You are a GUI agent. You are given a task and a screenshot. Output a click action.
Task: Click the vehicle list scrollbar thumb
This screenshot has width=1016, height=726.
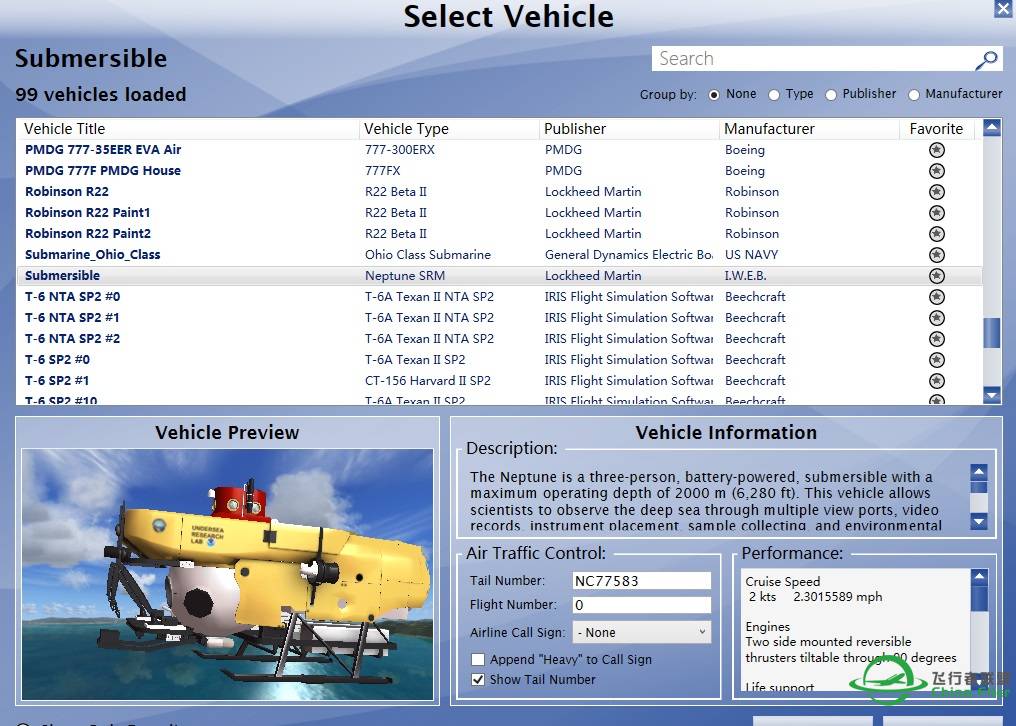[x=991, y=333]
